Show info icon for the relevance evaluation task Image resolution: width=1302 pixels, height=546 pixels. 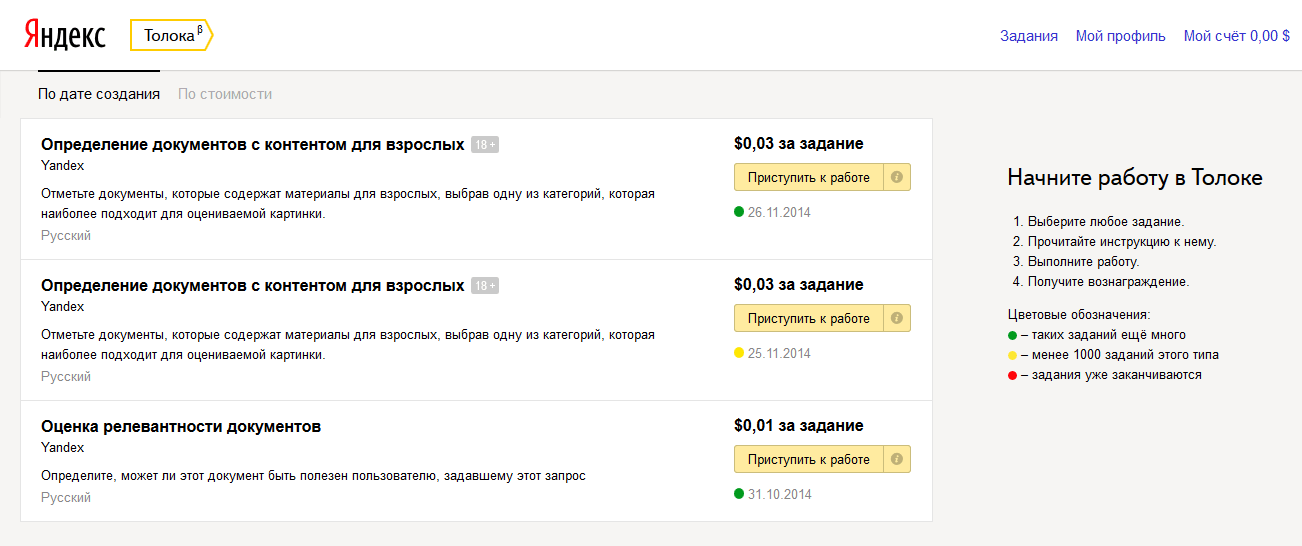897,459
